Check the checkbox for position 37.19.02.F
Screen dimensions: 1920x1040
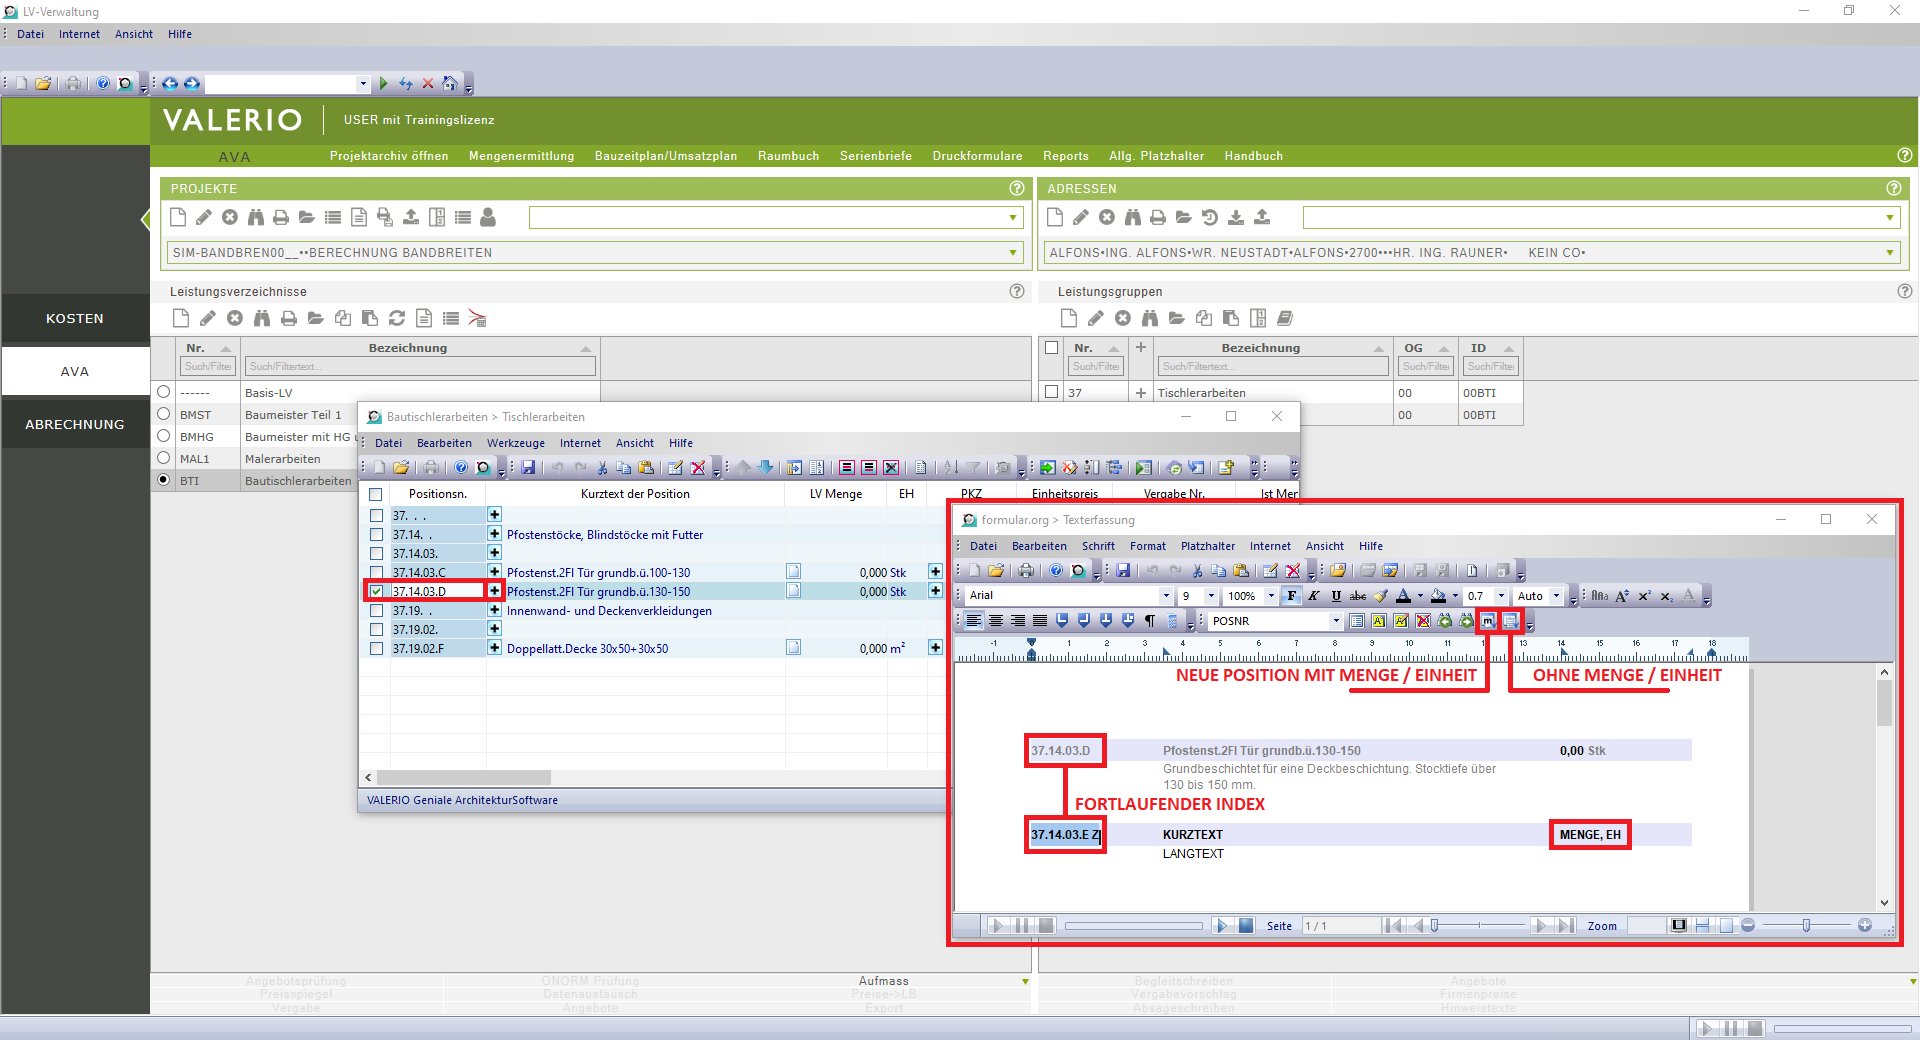click(376, 648)
